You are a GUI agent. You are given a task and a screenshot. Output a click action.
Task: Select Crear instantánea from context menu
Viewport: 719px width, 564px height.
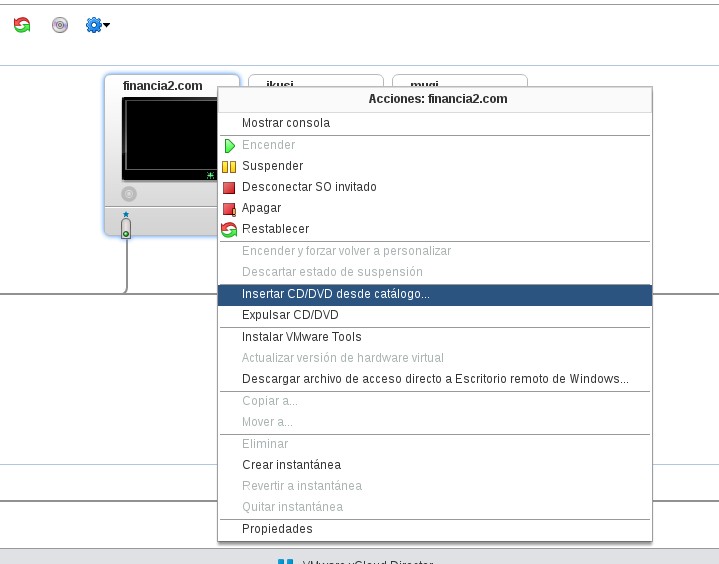click(x=291, y=465)
